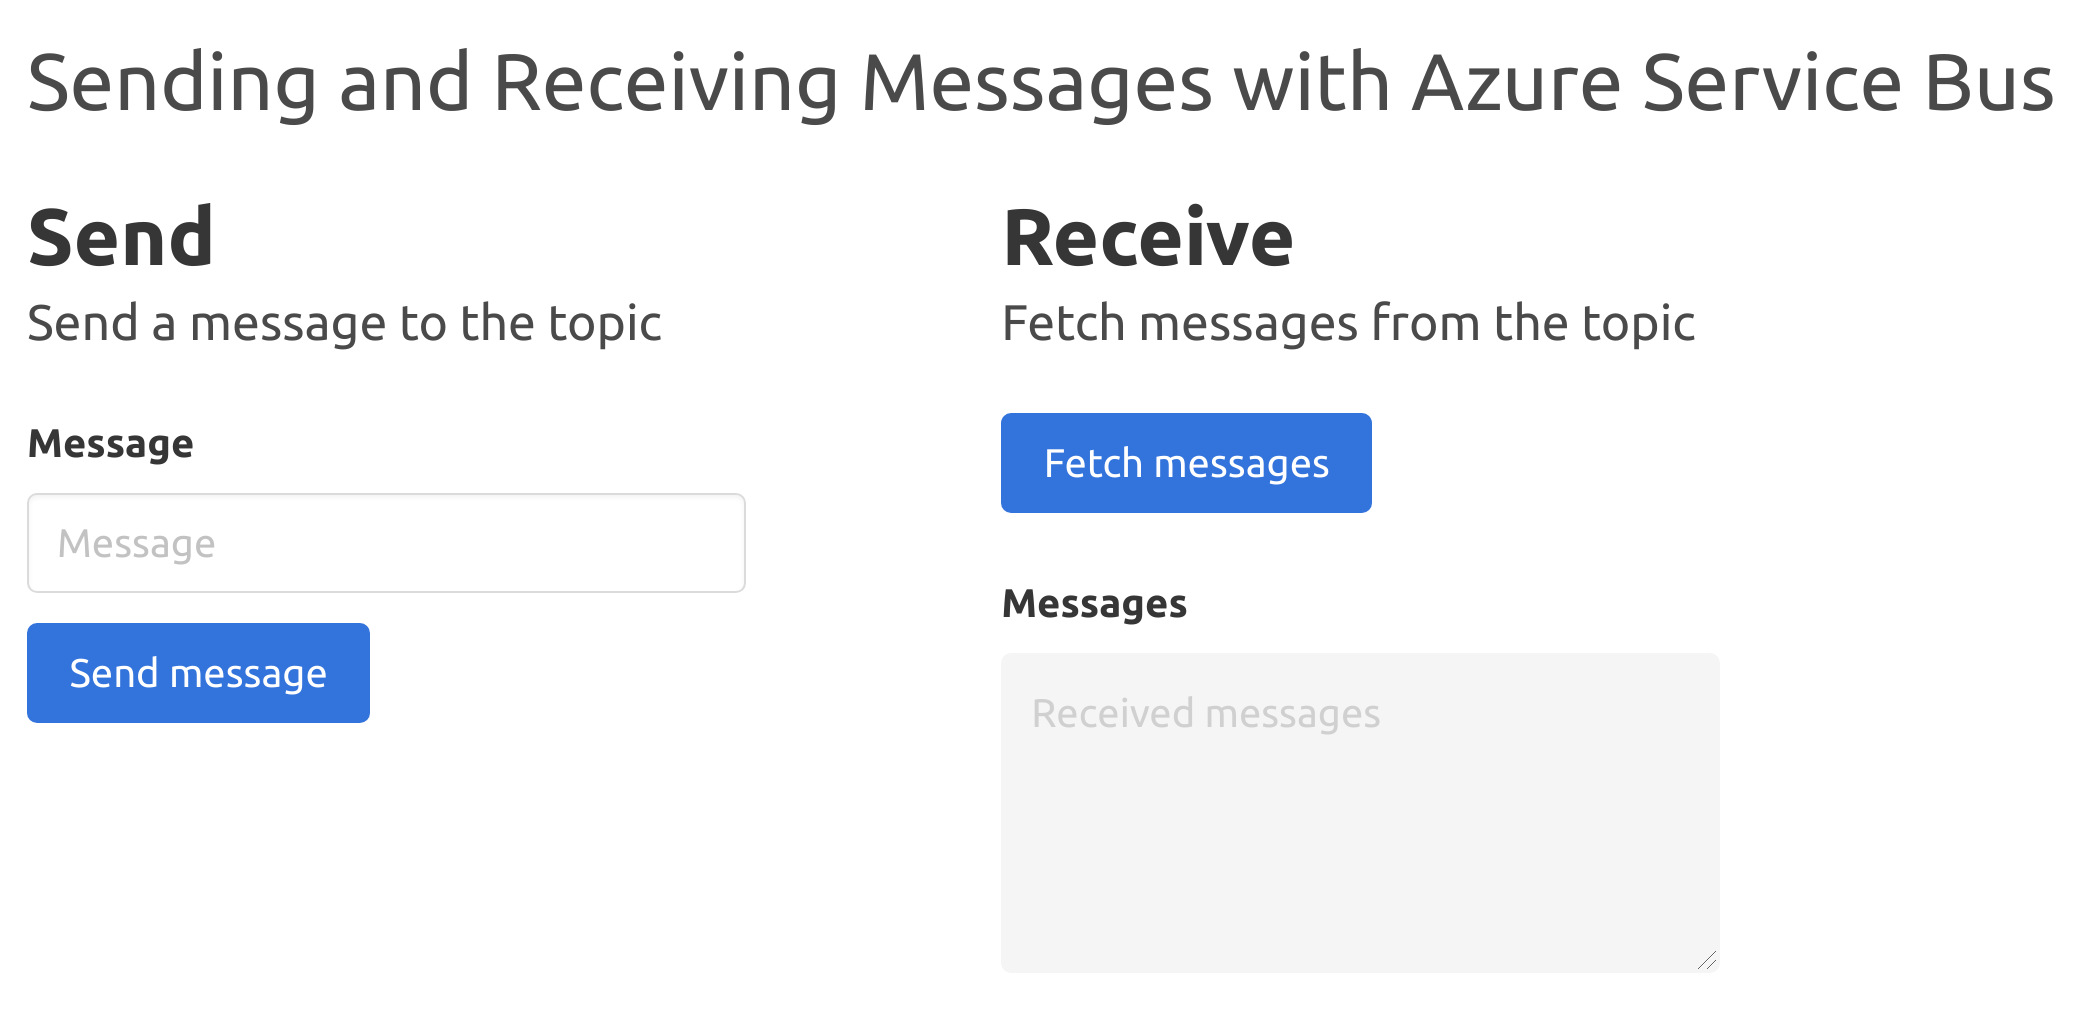
Task: Click the bold Messages label above text area
Action: tap(1094, 604)
